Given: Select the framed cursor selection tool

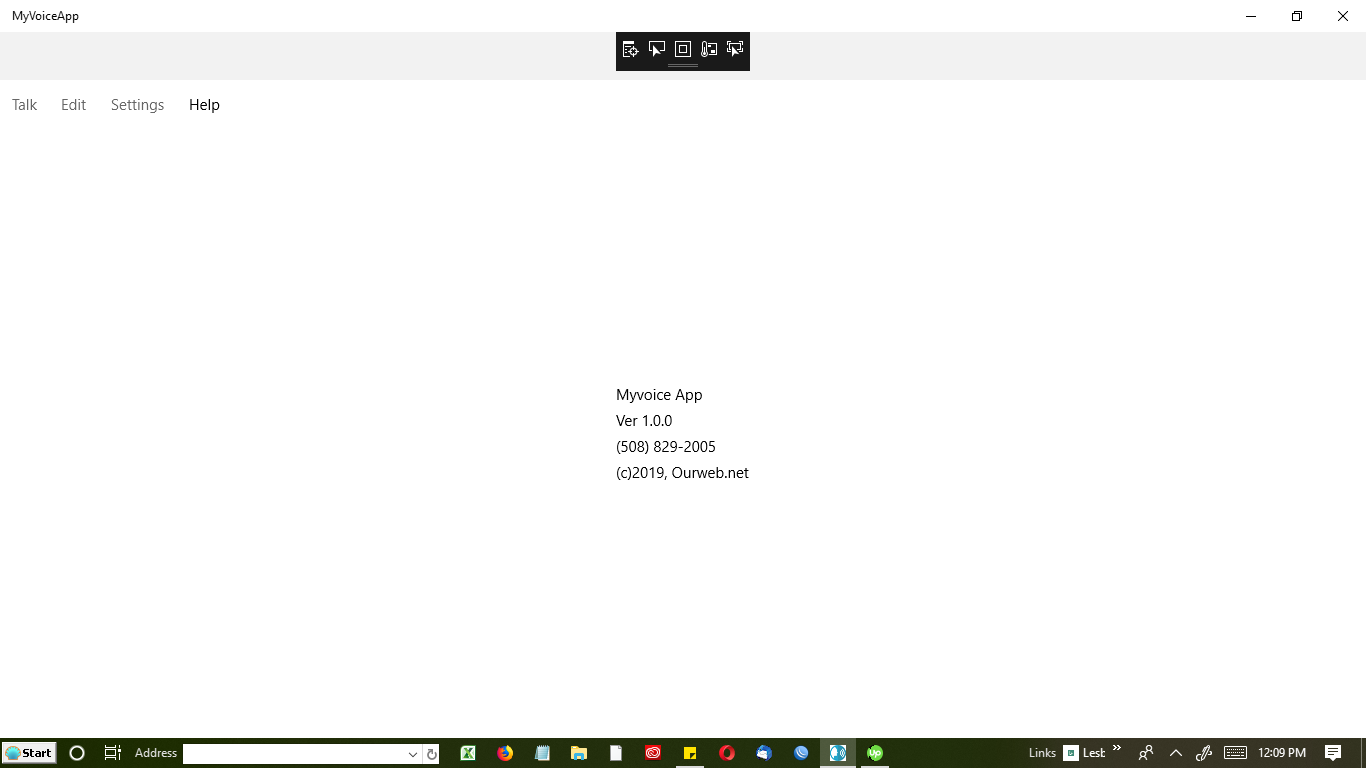Looking at the screenshot, I should click(735, 48).
